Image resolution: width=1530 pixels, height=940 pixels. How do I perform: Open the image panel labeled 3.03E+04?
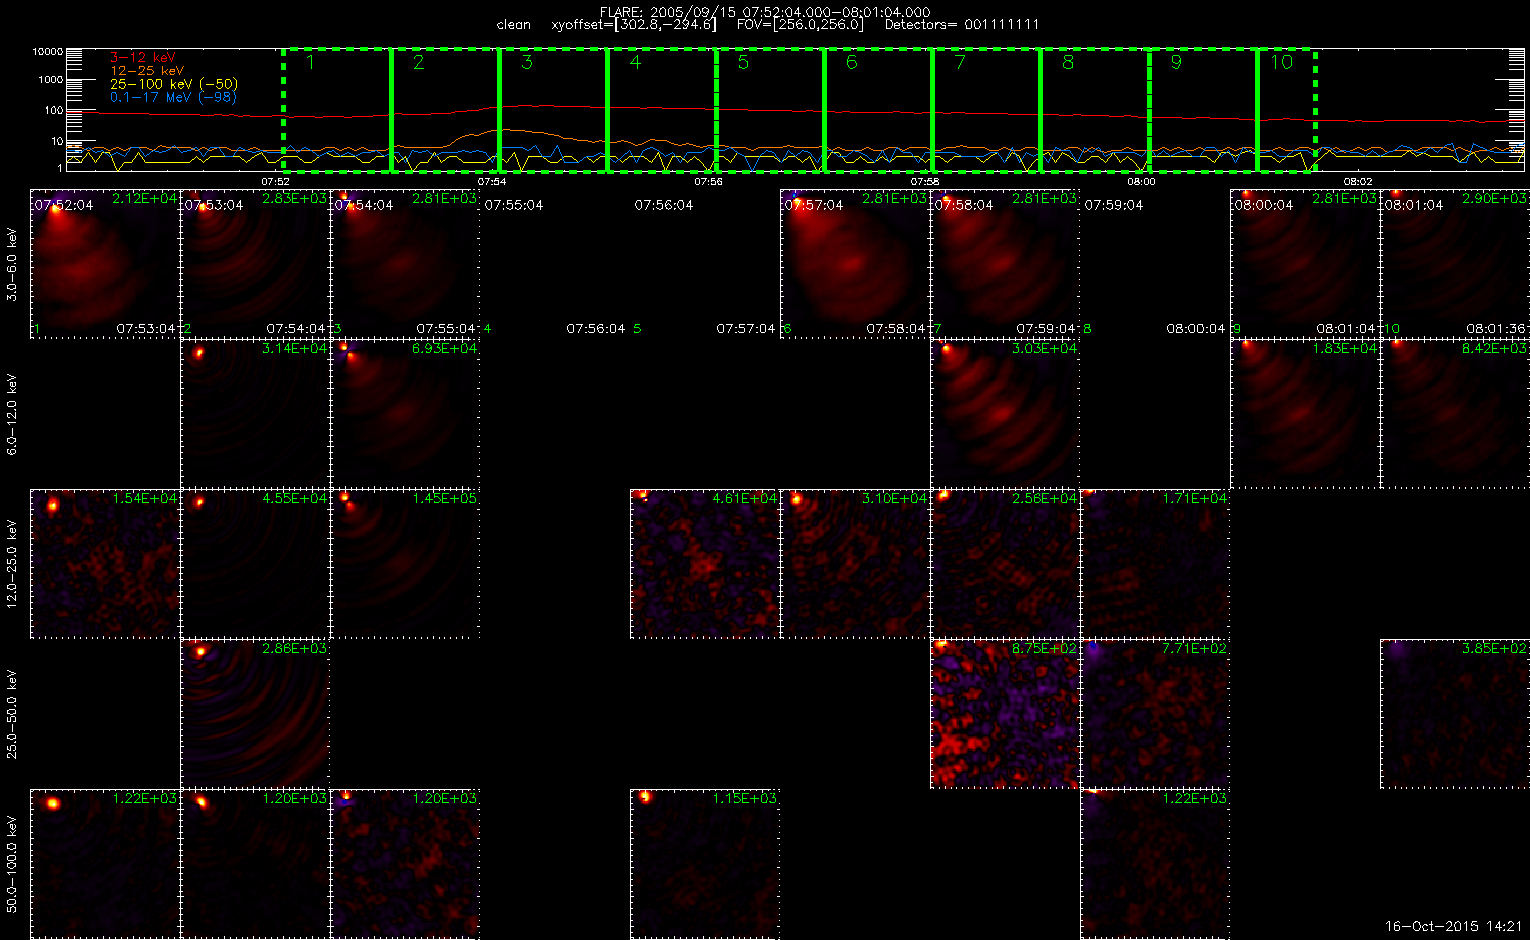click(x=1005, y=413)
